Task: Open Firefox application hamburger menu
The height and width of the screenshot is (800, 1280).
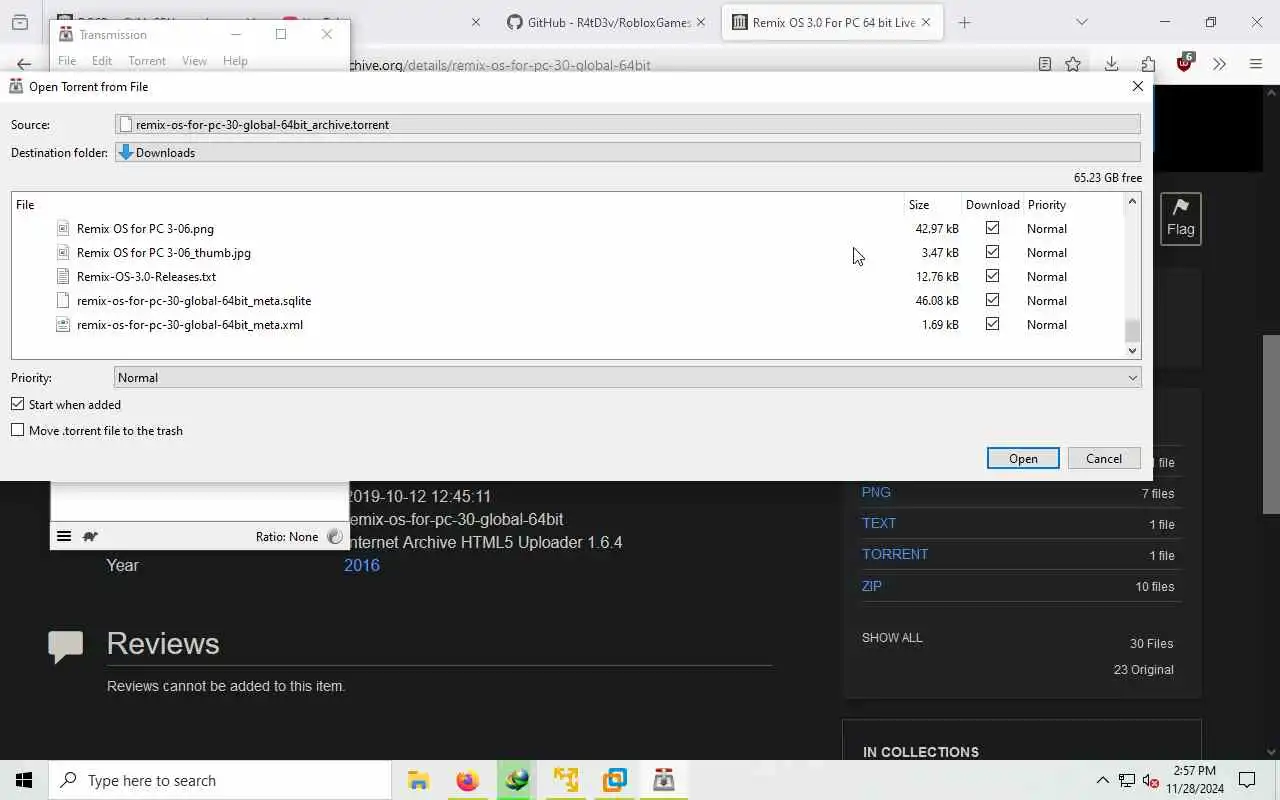Action: [1256, 64]
